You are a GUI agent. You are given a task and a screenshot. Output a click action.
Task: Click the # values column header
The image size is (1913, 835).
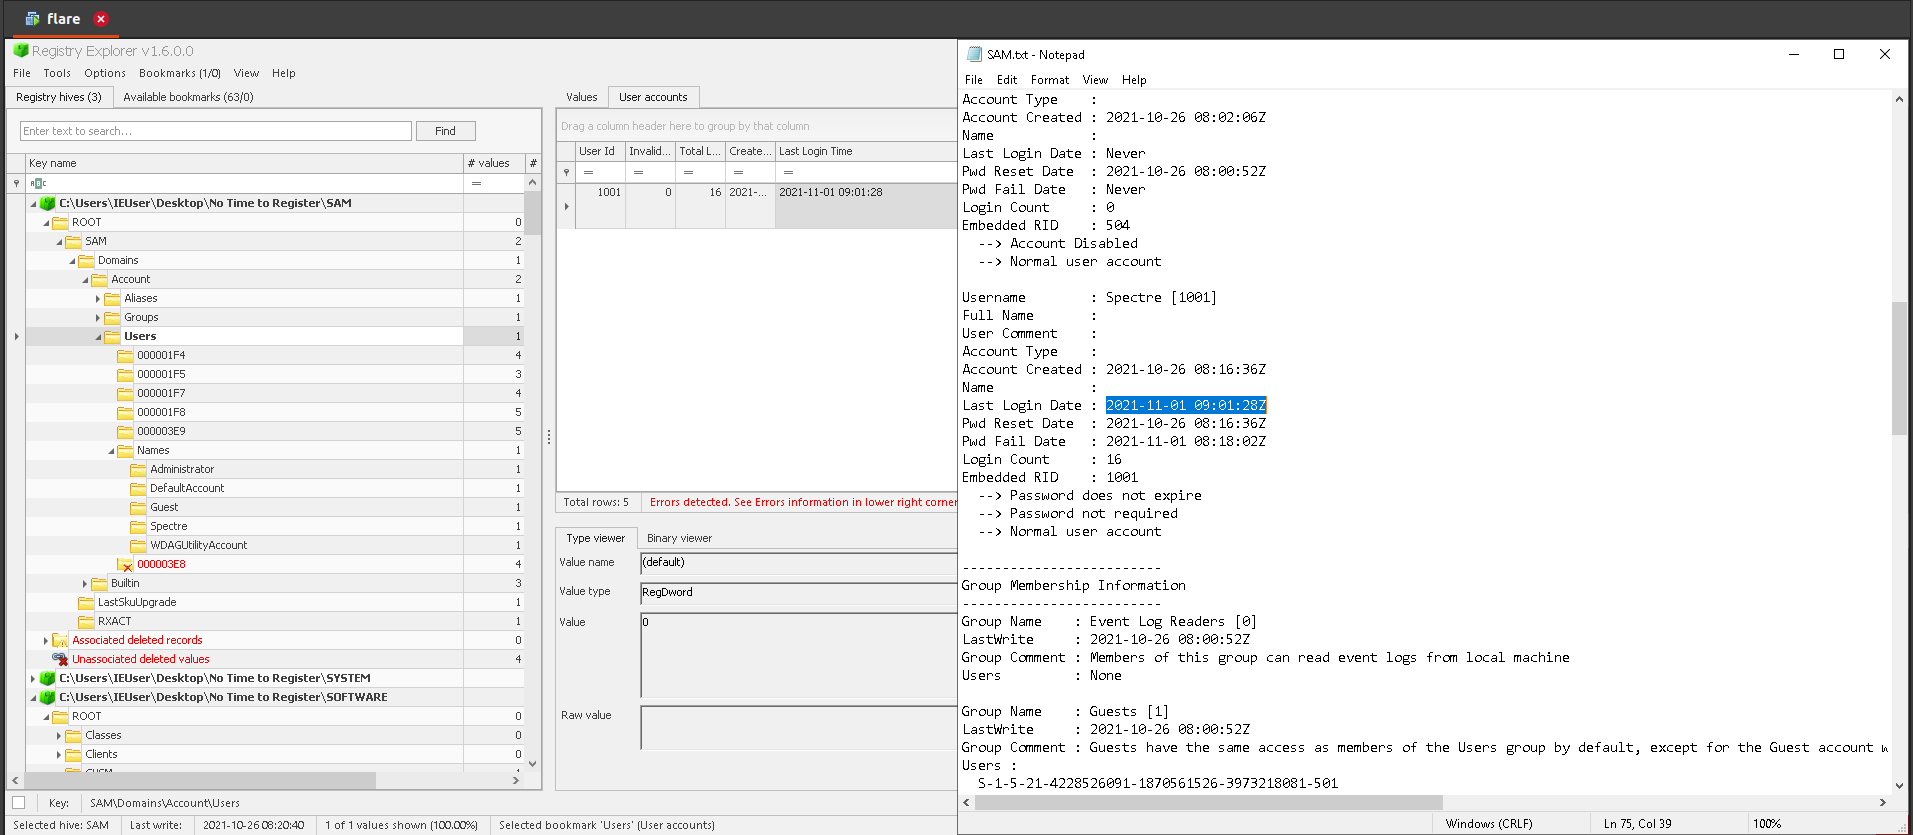(494, 163)
